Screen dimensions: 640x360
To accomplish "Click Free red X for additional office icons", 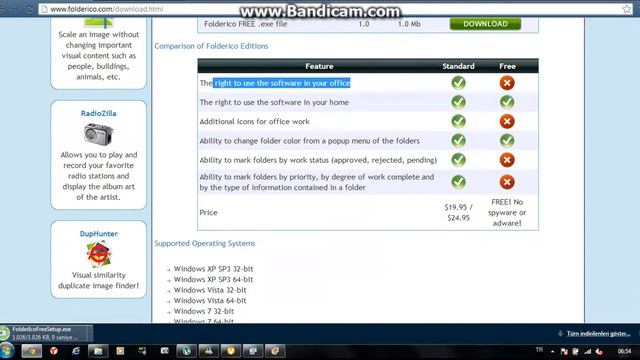I will tap(507, 121).
